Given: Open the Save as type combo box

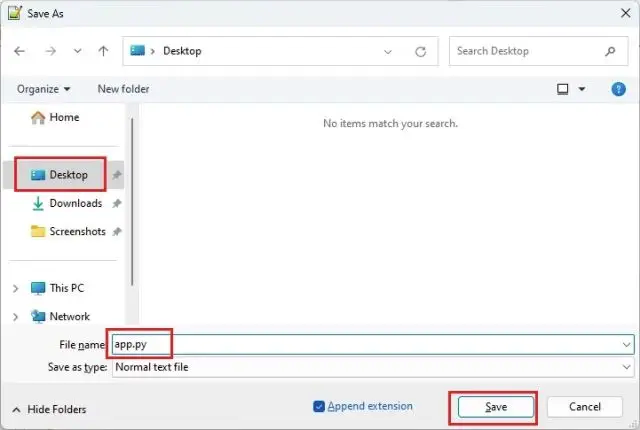Looking at the screenshot, I should [x=373, y=367].
